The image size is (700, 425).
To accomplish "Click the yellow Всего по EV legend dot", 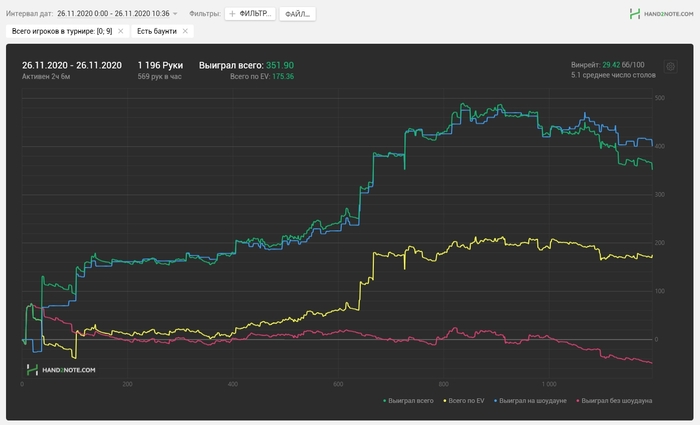I will pyautogui.click(x=445, y=401).
